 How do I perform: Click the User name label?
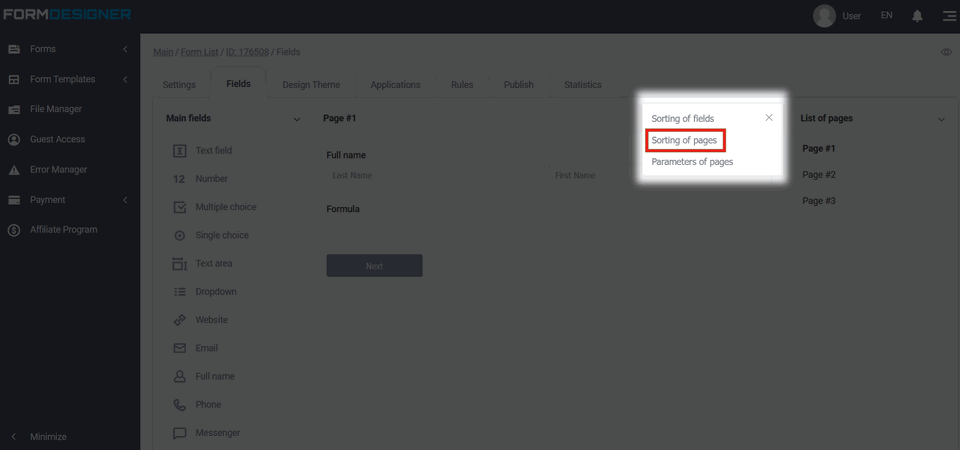[x=852, y=16]
